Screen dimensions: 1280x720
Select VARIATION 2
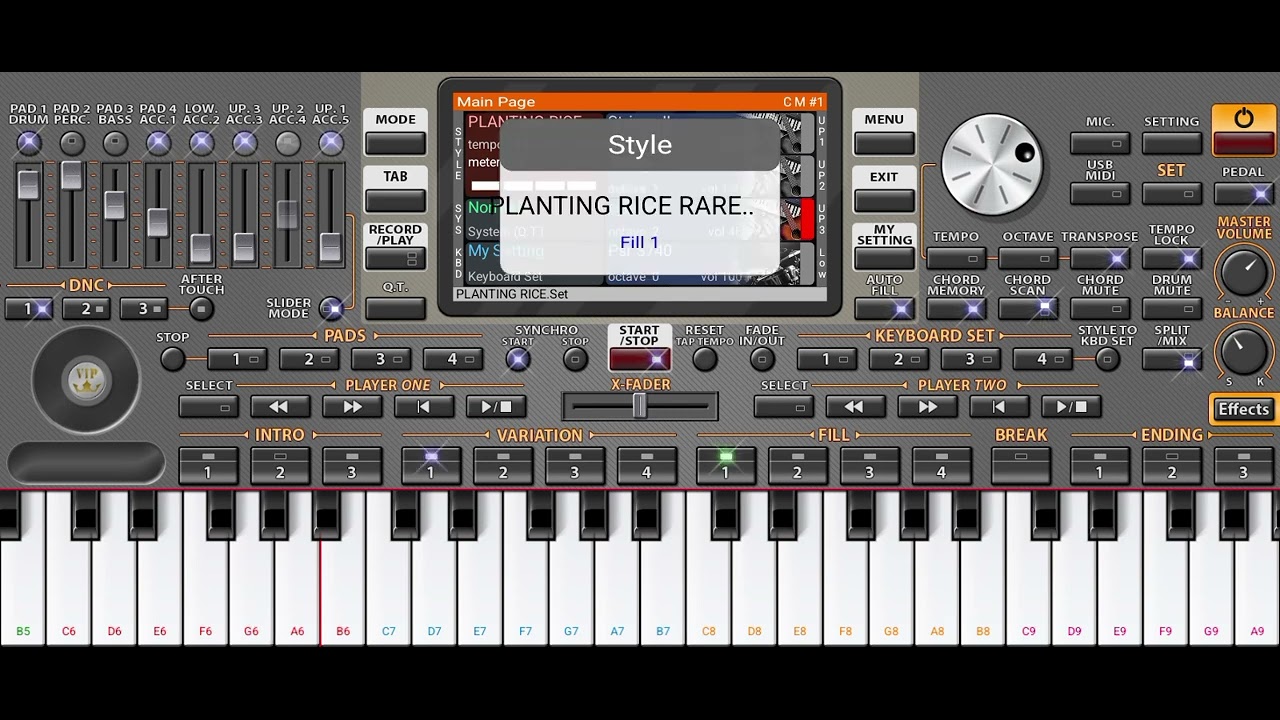(x=503, y=466)
